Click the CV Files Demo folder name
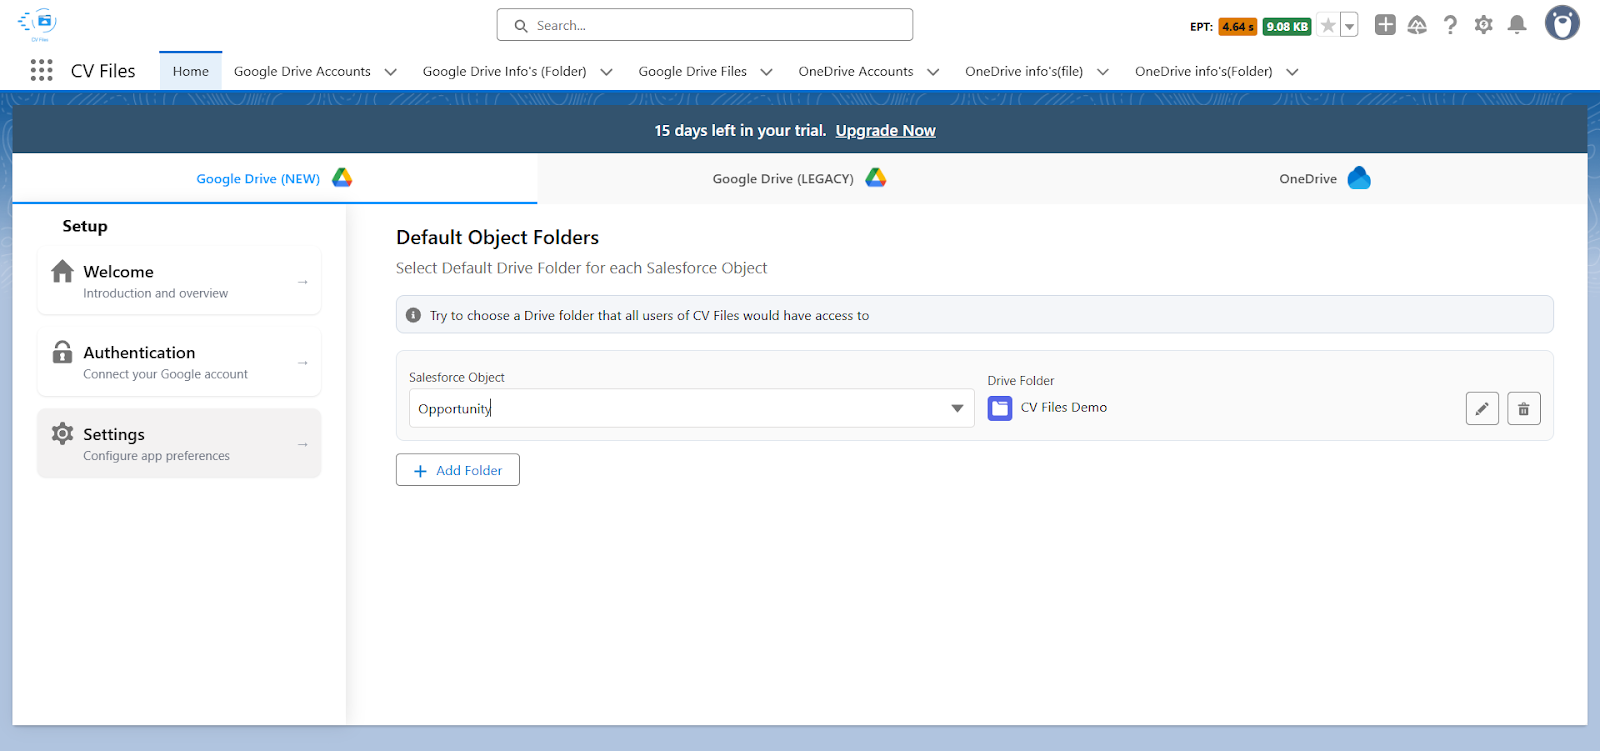The image size is (1600, 751). [x=1064, y=407]
